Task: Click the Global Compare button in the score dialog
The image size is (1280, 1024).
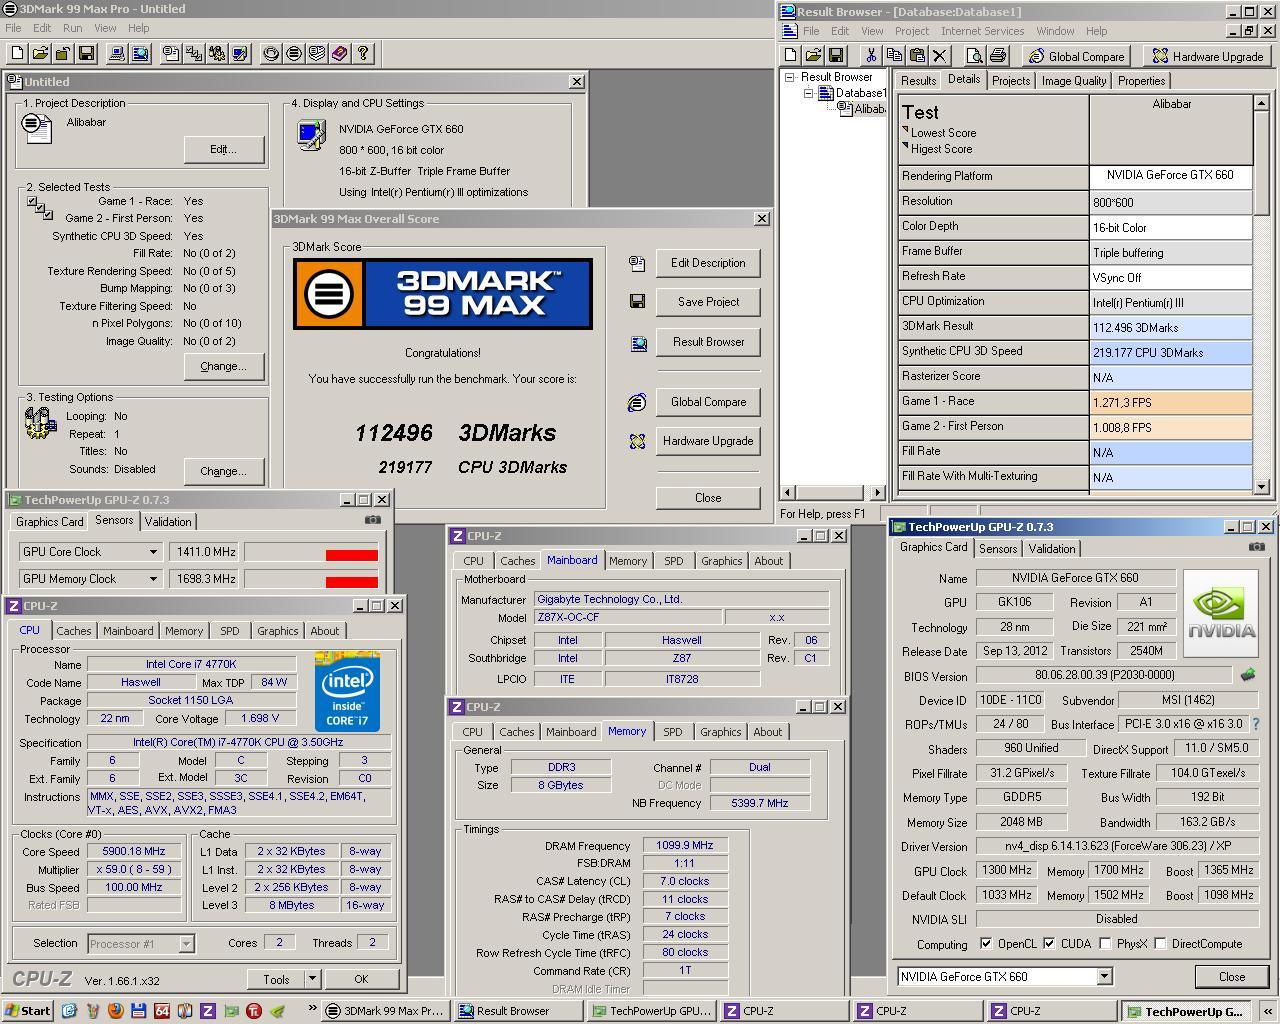Action: coord(708,402)
